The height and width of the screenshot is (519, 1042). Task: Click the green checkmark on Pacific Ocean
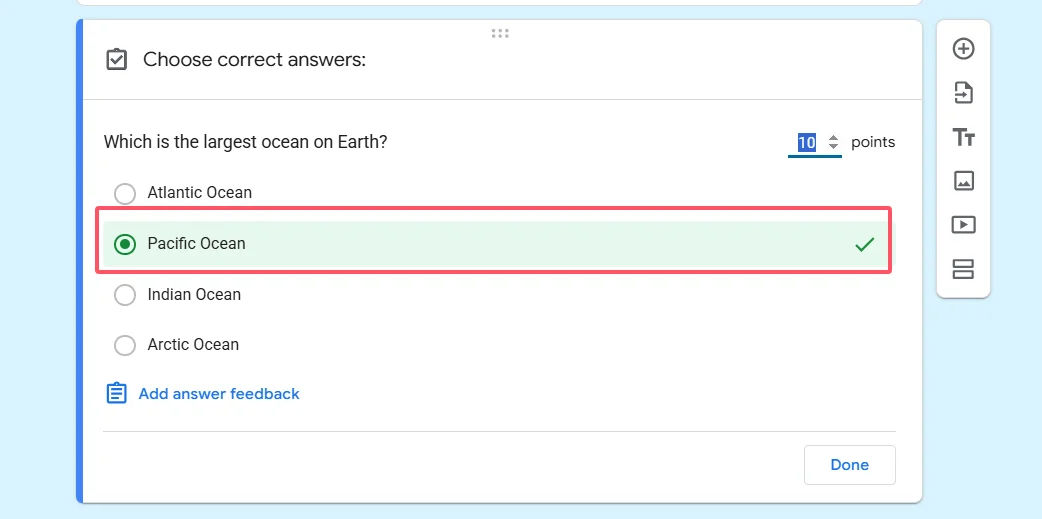tap(865, 244)
